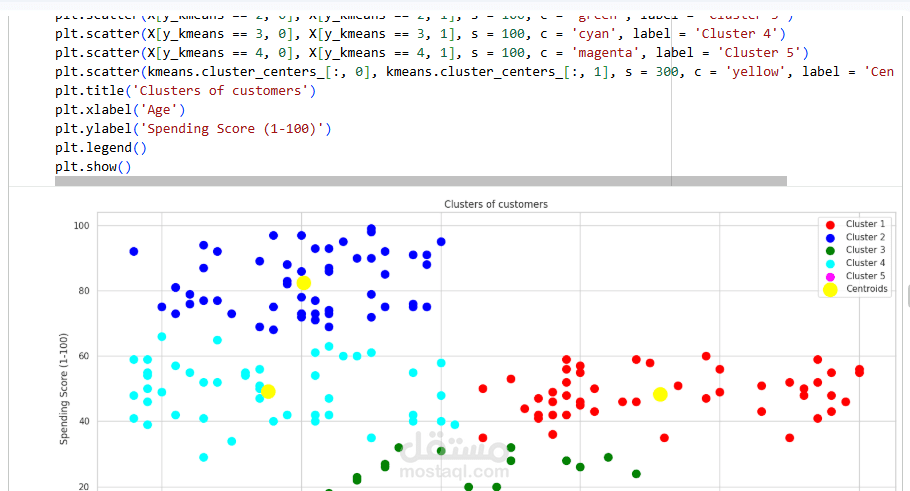Click the y-axis tick label 40
The image size is (910, 491).
tap(84, 421)
